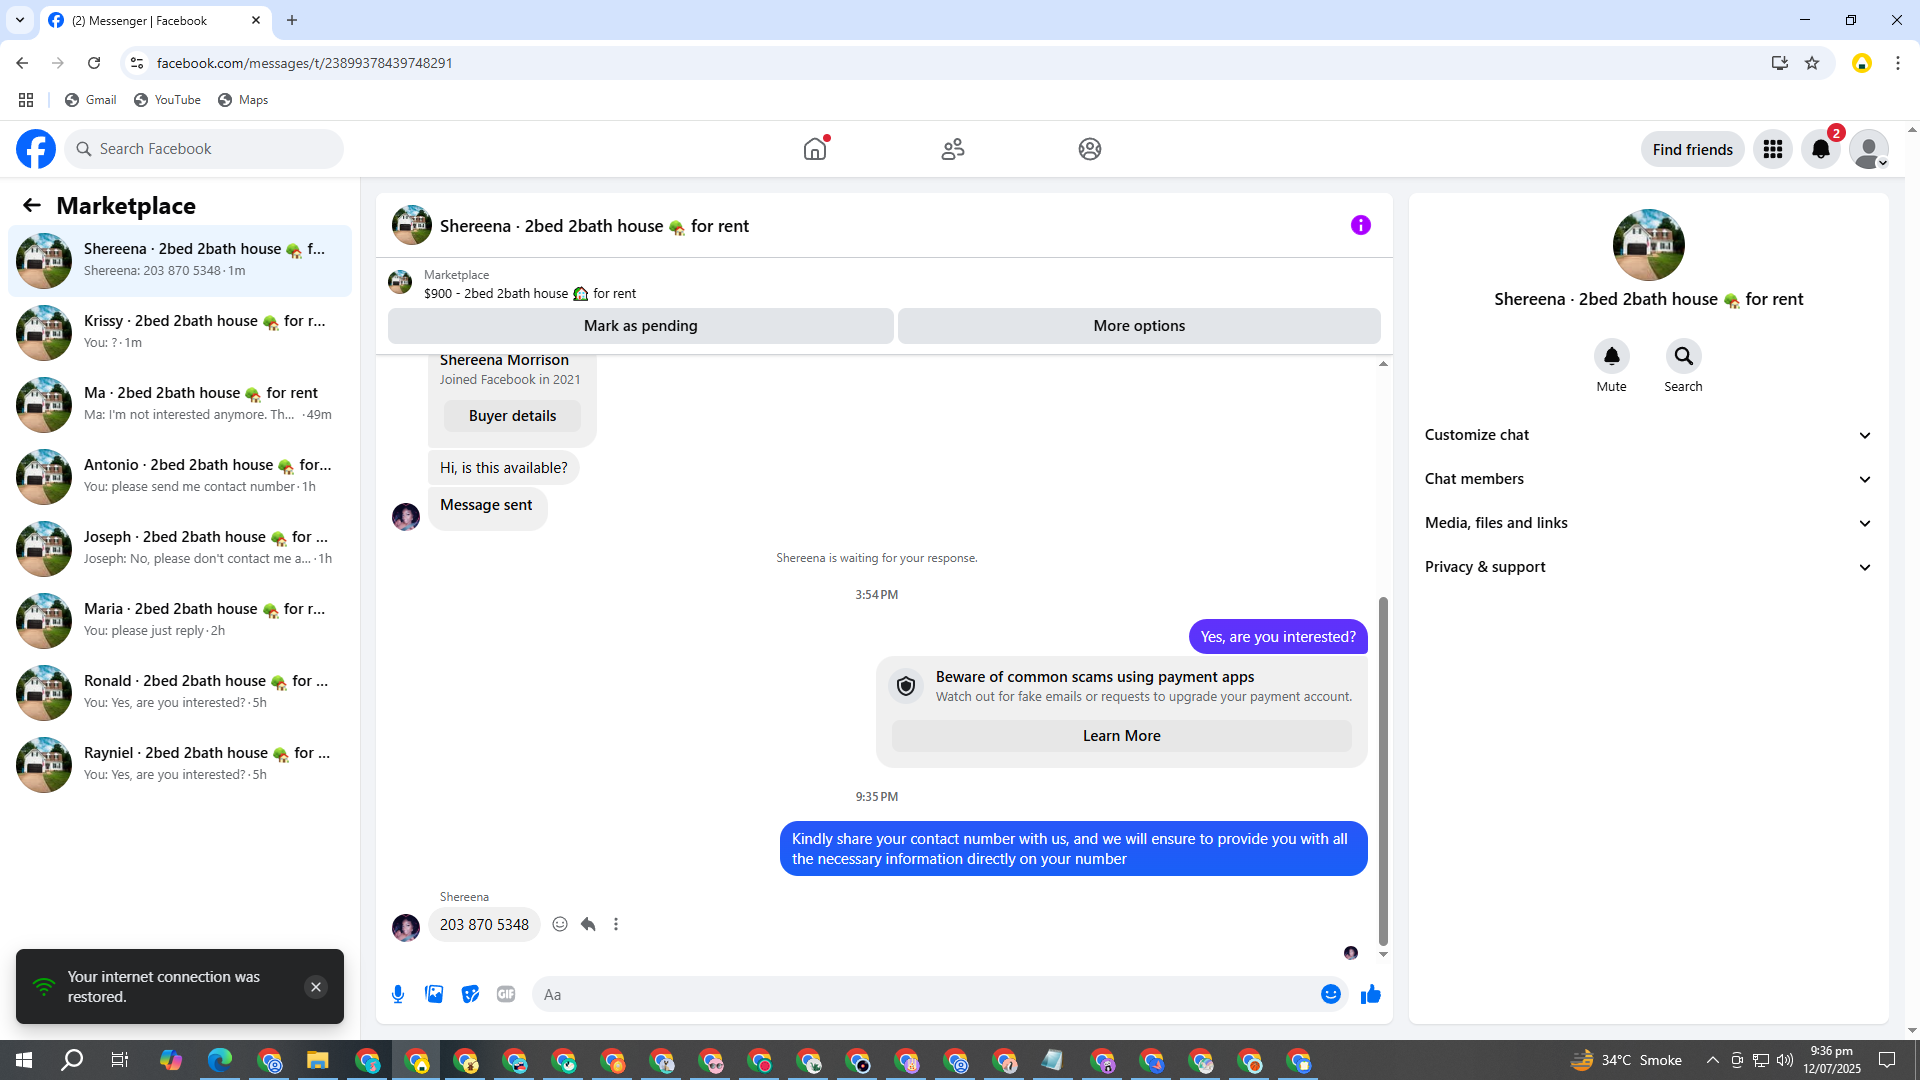Click Mark as pending button
Screen dimensions: 1920x1080
640,326
